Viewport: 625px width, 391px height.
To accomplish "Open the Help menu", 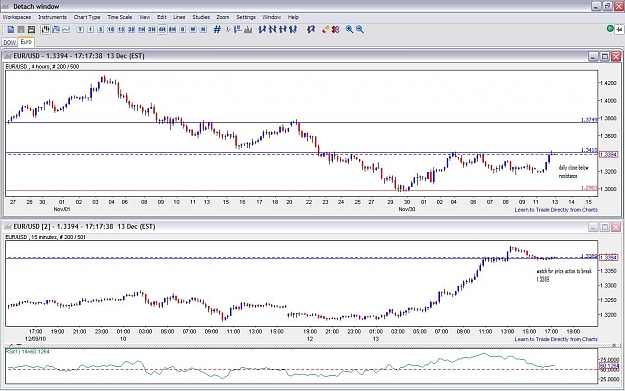I will pos(293,17).
